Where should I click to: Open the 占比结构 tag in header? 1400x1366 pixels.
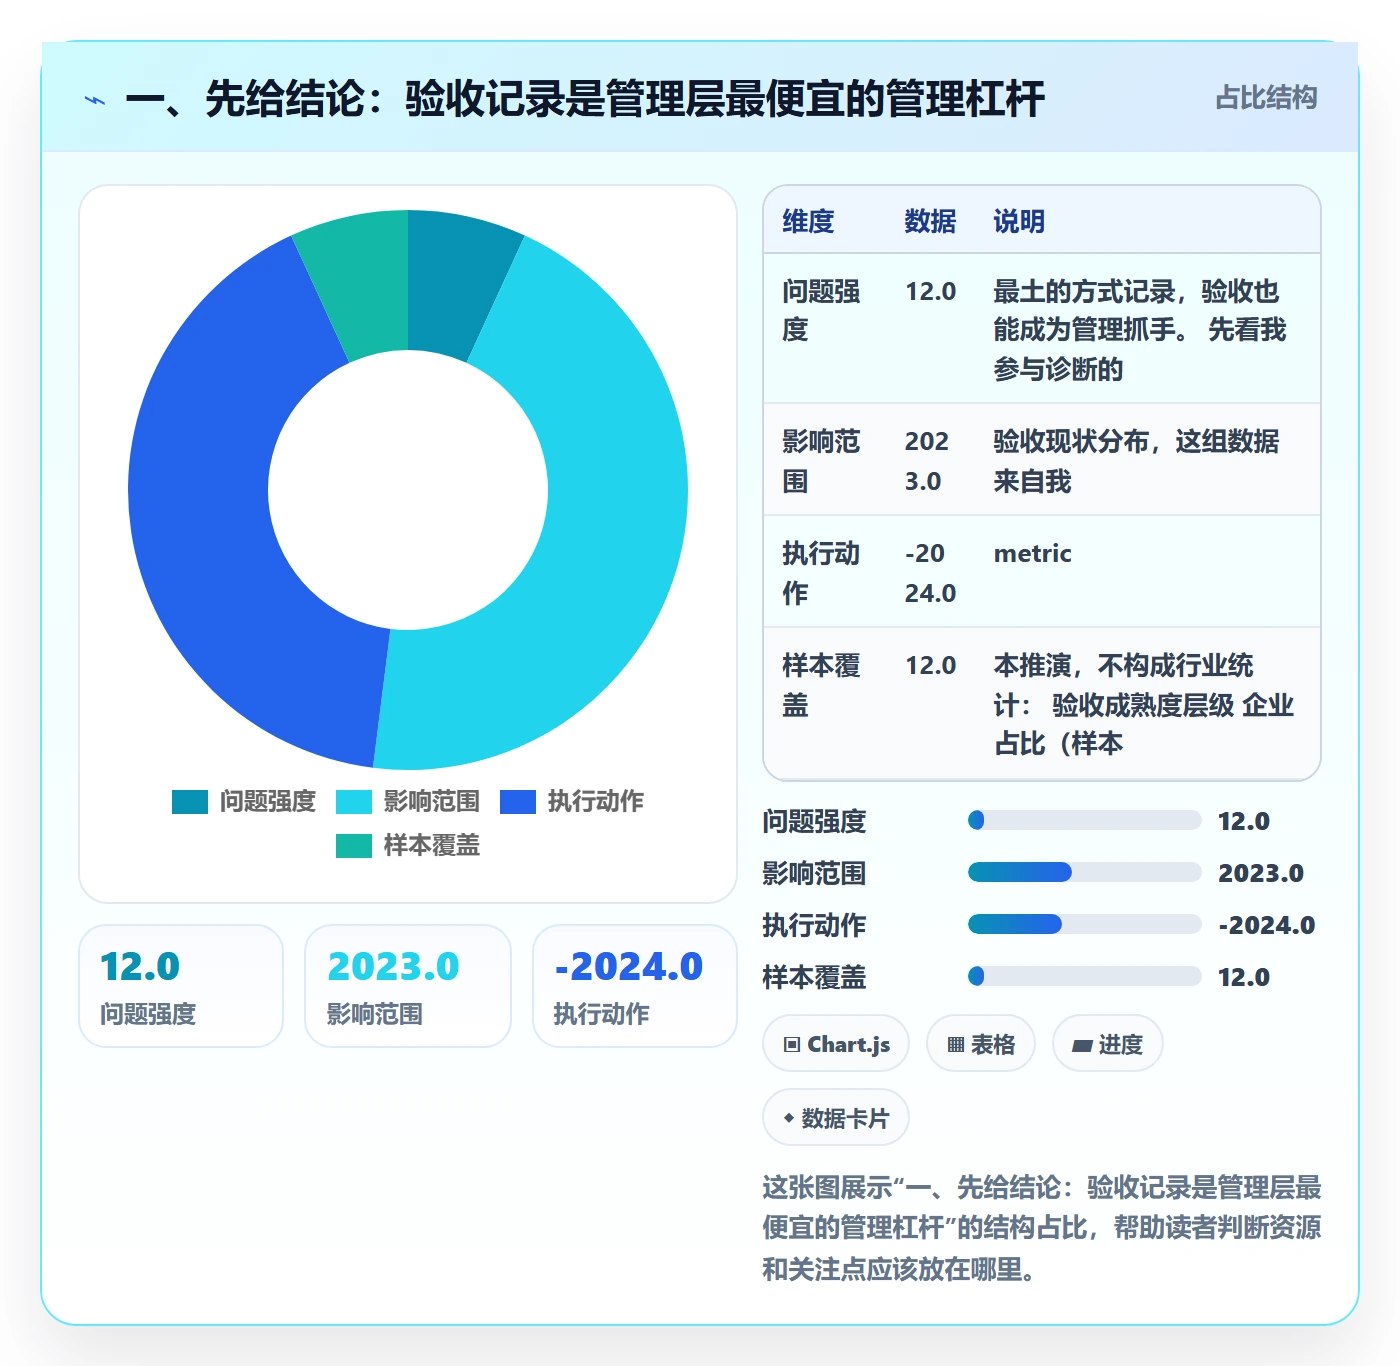[x=1266, y=98]
